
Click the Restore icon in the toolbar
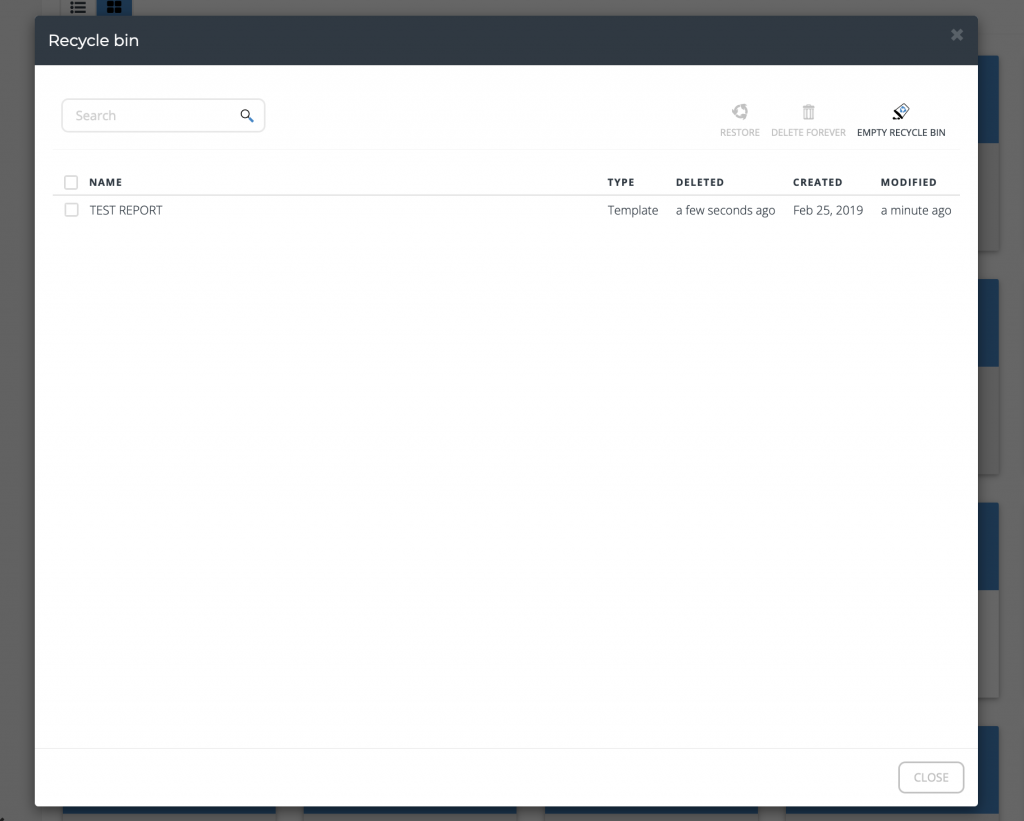point(740,112)
